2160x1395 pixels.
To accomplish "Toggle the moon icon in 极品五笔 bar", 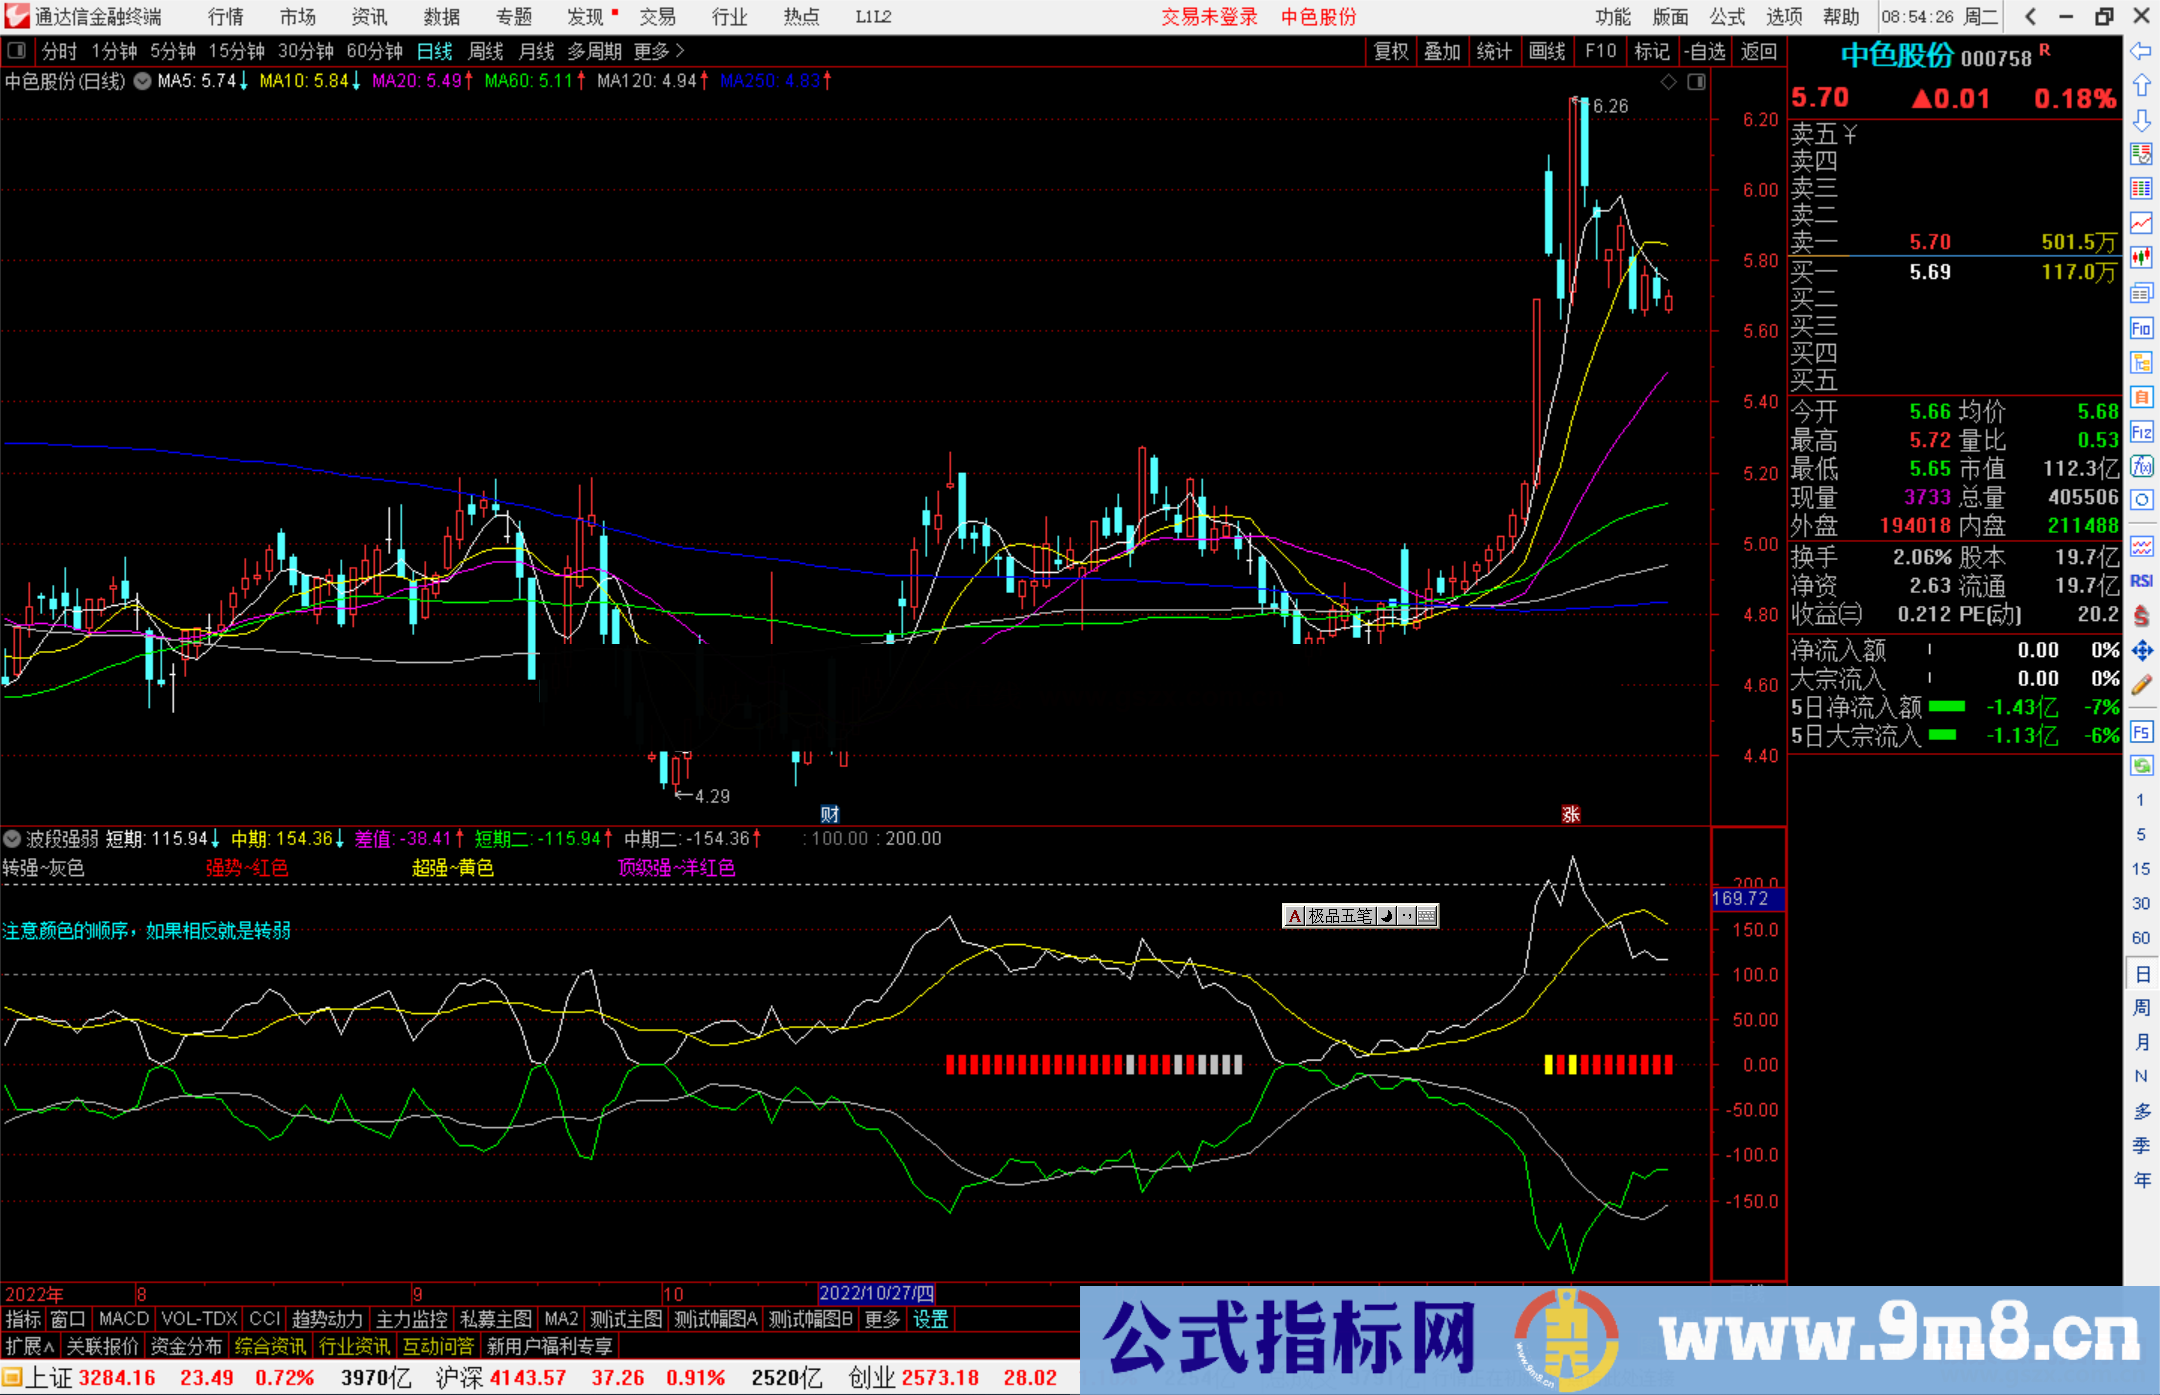I will click(x=1386, y=916).
